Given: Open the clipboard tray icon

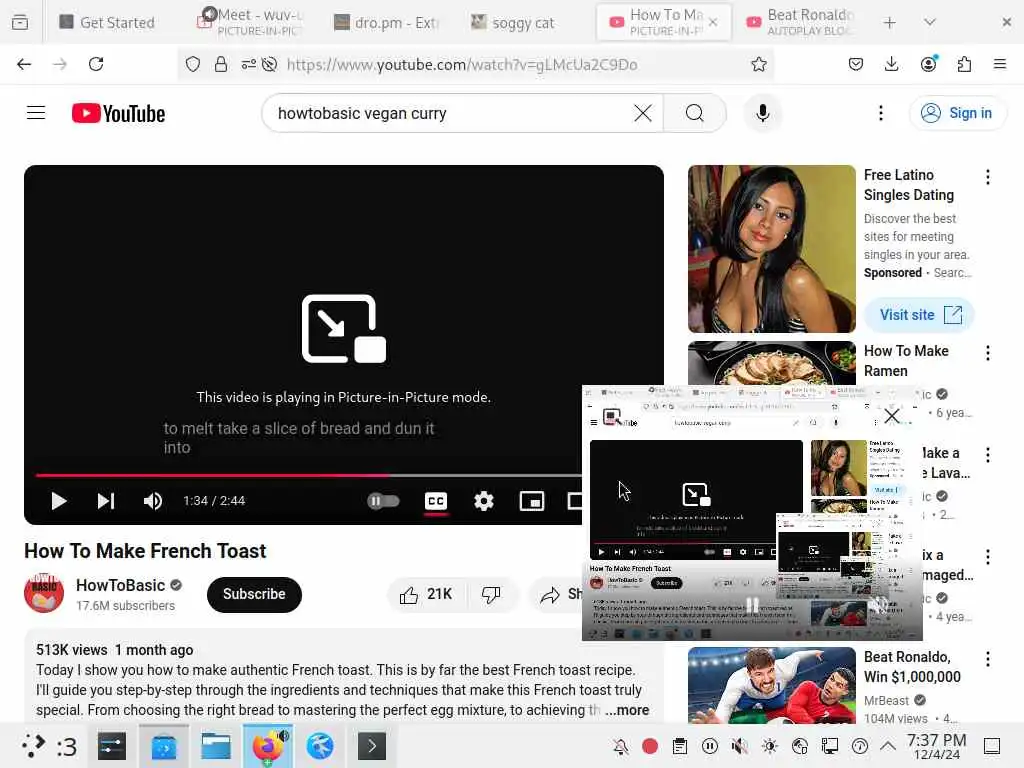Looking at the screenshot, I should [x=680, y=746].
